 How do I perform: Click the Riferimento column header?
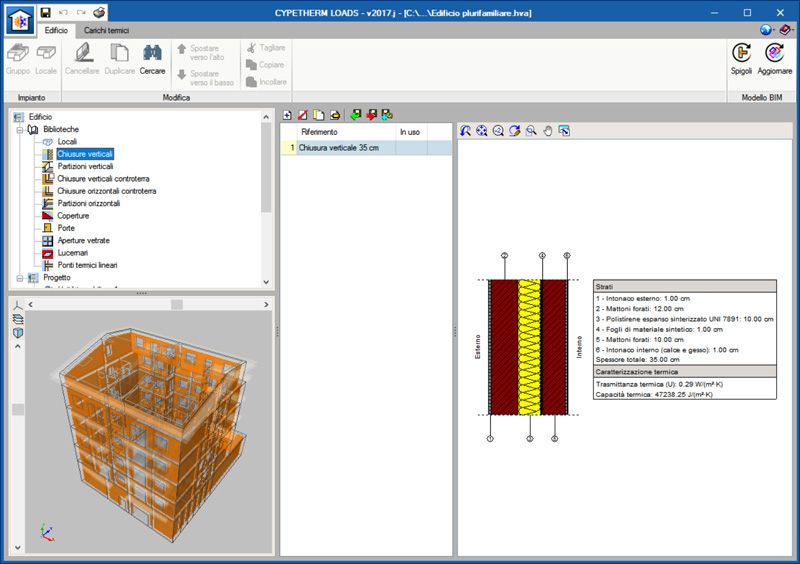tap(346, 132)
